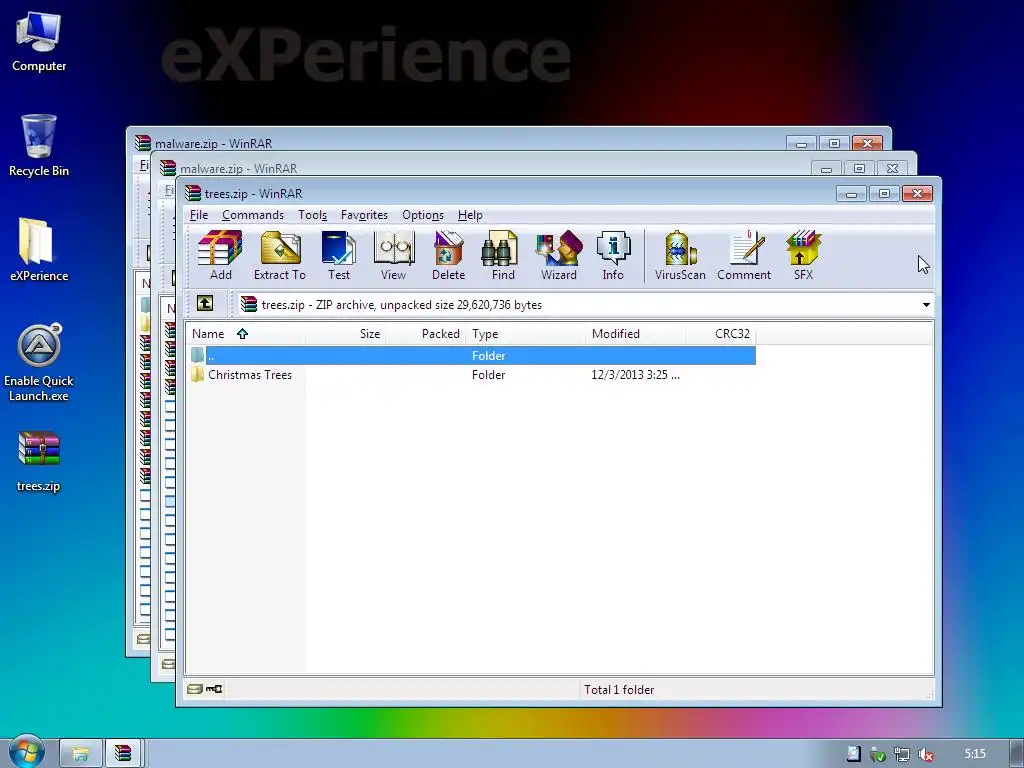
Task: Open the View tool
Action: tap(393, 255)
